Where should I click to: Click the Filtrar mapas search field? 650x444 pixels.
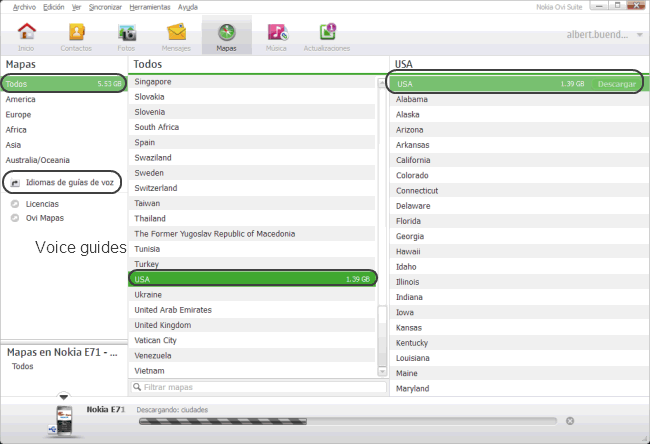coord(258,386)
